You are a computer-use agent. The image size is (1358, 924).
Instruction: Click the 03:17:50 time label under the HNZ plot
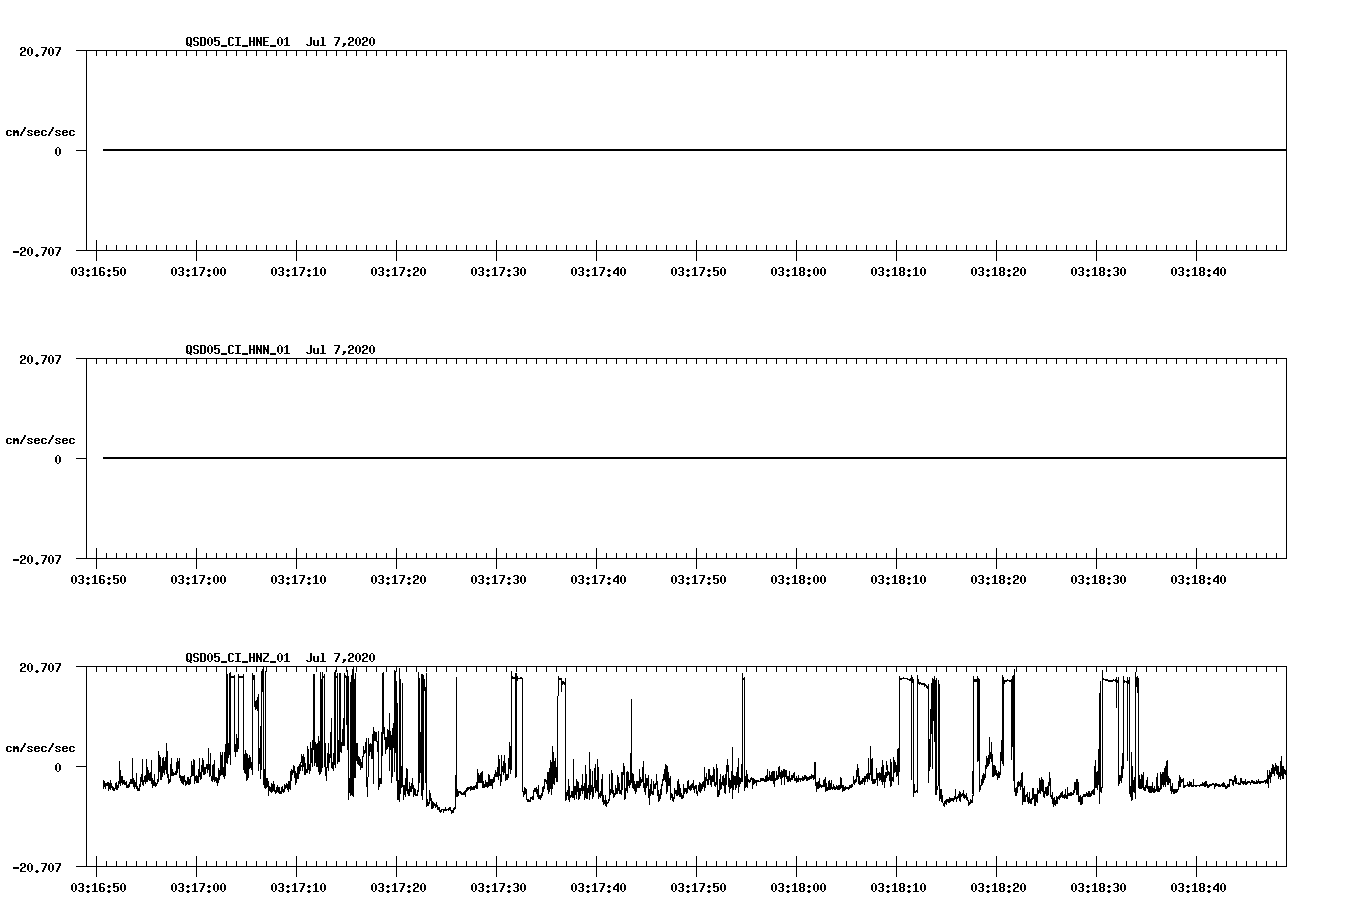click(698, 887)
